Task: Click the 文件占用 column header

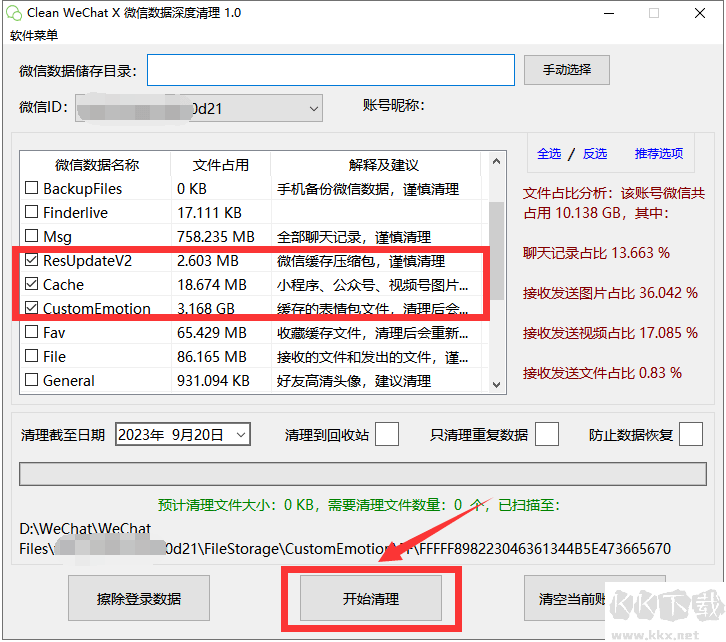Action: tap(221, 164)
